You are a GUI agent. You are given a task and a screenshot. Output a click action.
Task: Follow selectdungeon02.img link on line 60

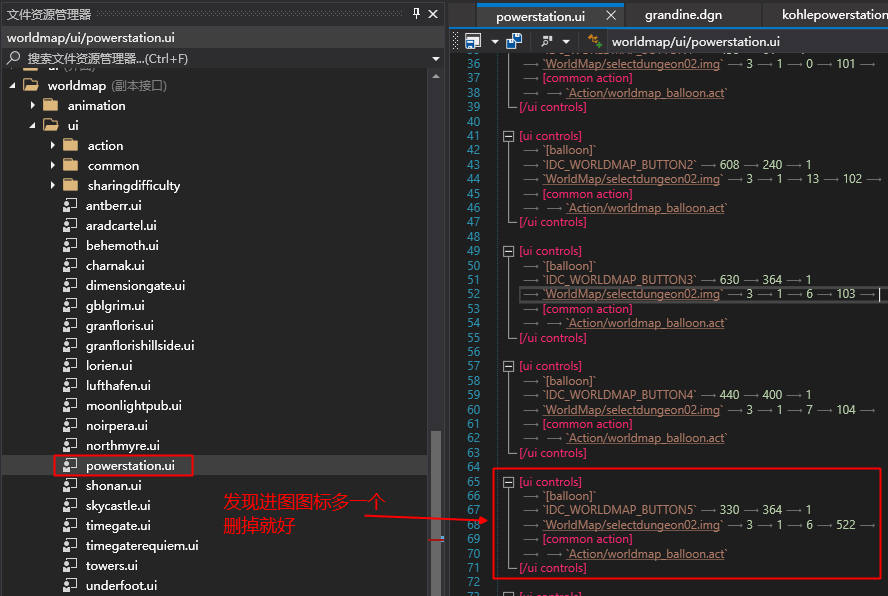pos(633,409)
